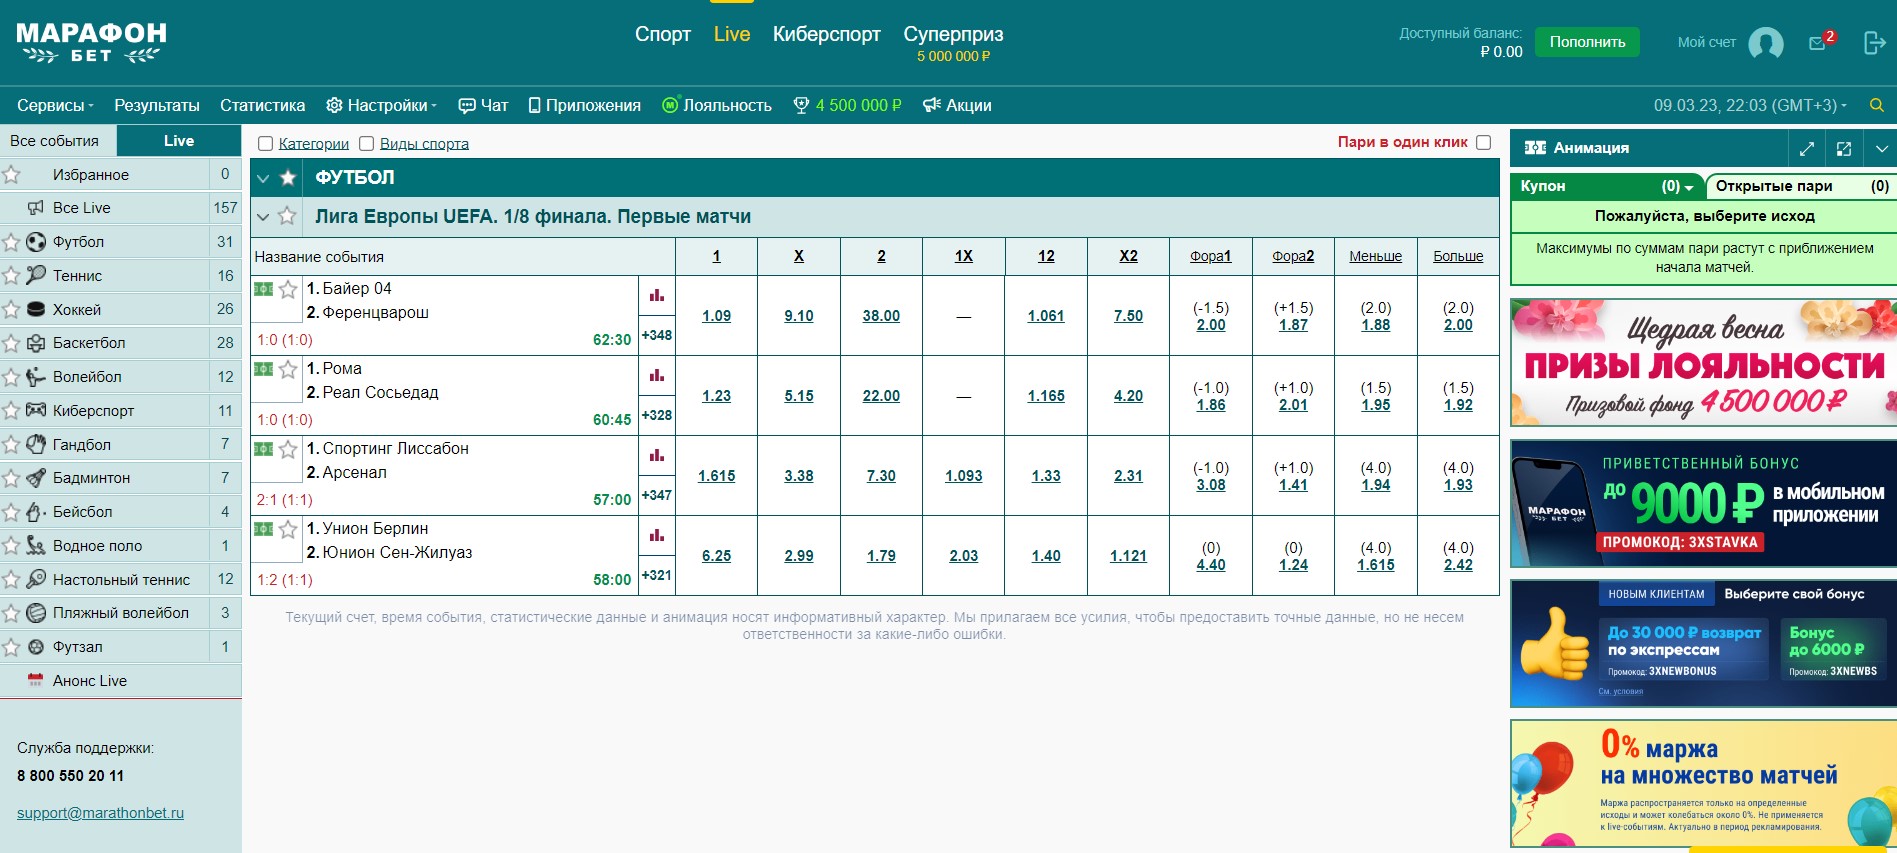Click the star in ФУТБОЛ header
The height and width of the screenshot is (853, 1897).
pos(288,178)
